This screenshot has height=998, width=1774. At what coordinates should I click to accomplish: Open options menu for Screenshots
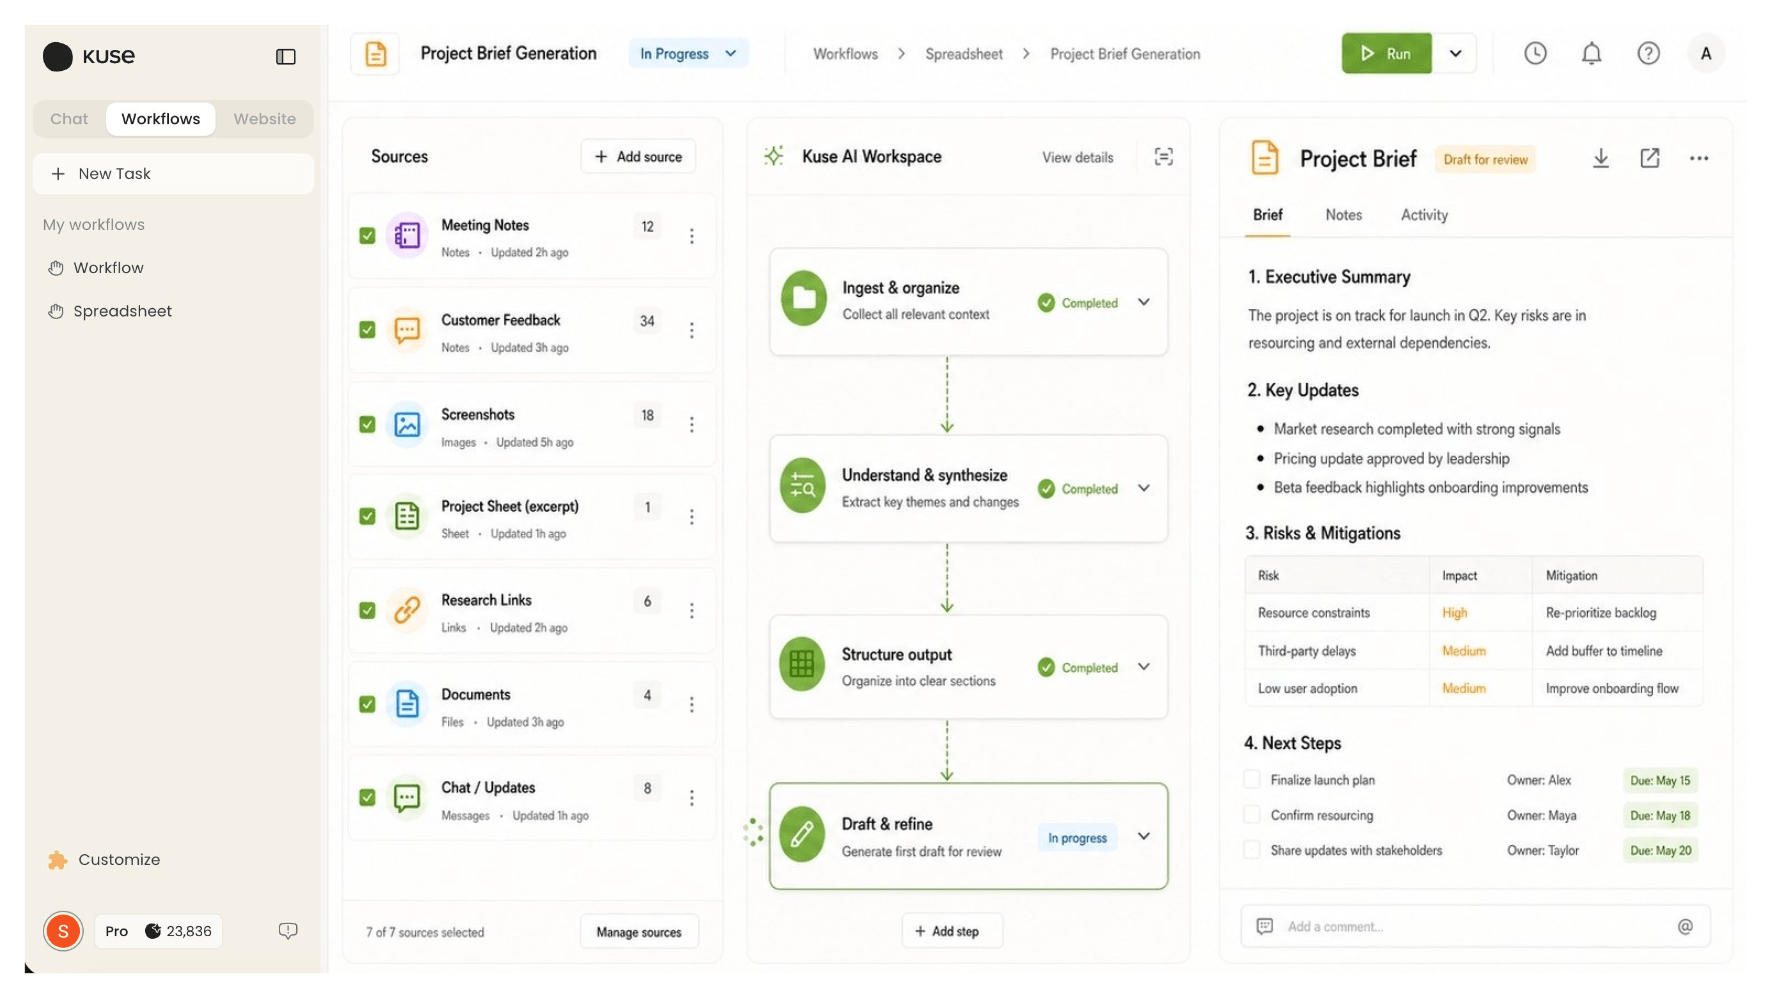click(x=691, y=424)
